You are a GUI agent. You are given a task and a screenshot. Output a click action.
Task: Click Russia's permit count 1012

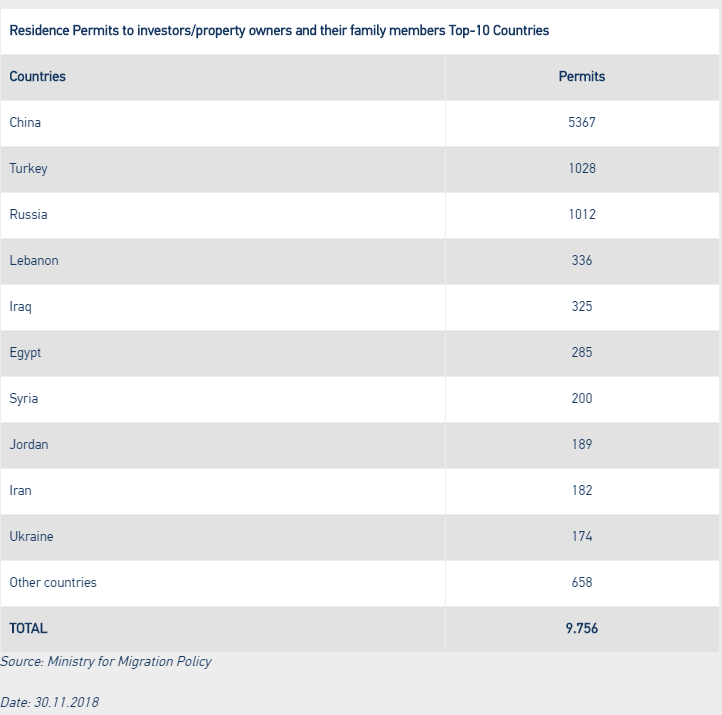(x=581, y=214)
